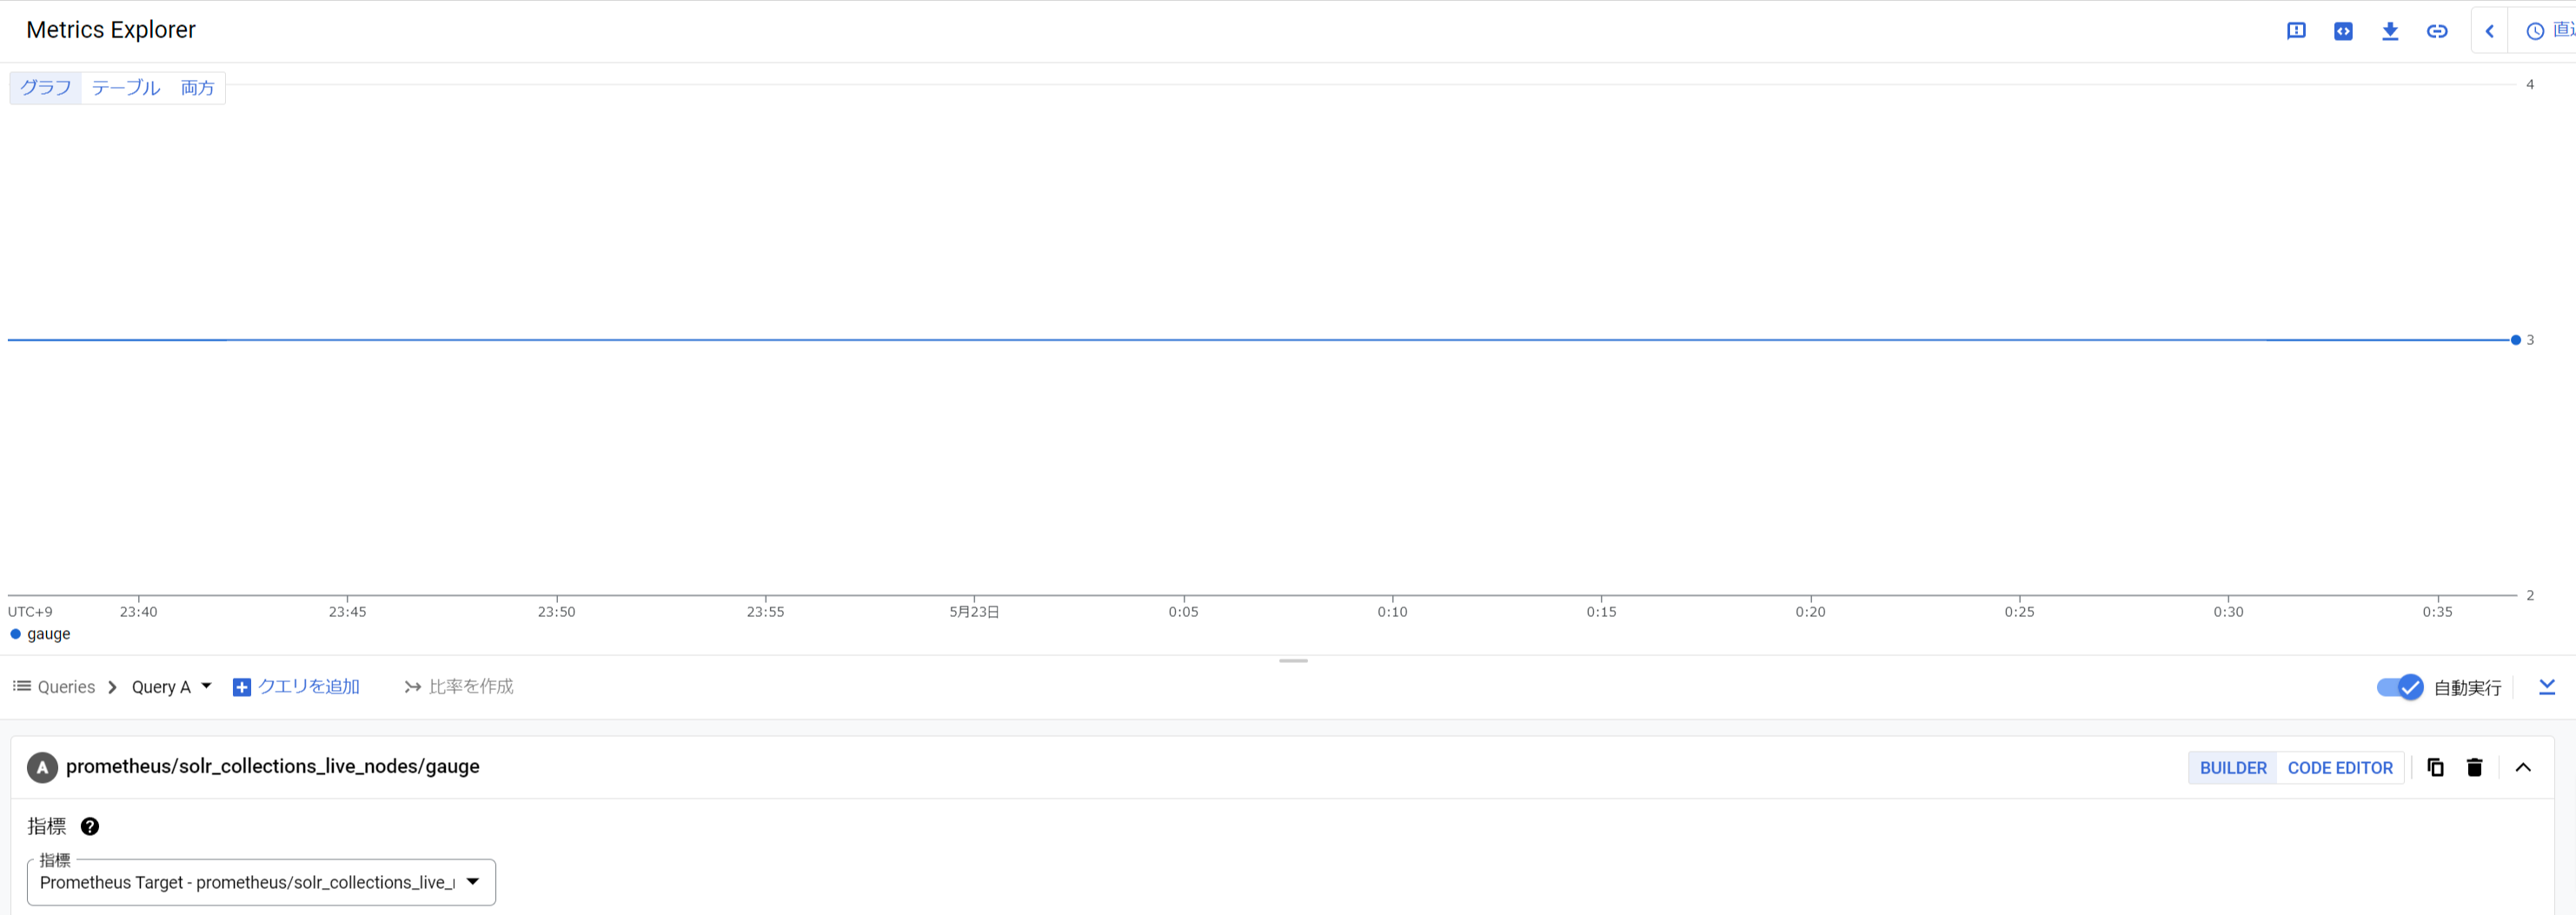Open the Query A dropdown
Image resolution: width=2576 pixels, height=915 pixels.
171,686
